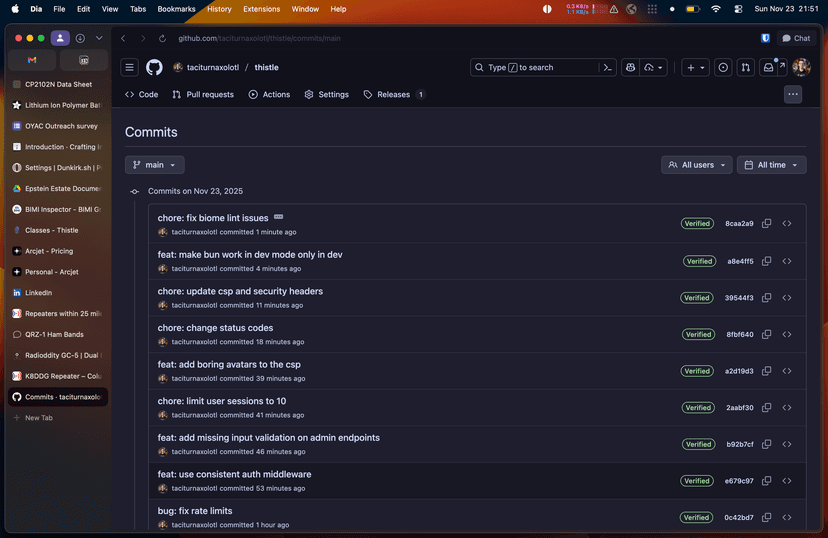Open the command palette icon in search
Image resolution: width=828 pixels, height=538 pixels.
pyautogui.click(x=607, y=68)
